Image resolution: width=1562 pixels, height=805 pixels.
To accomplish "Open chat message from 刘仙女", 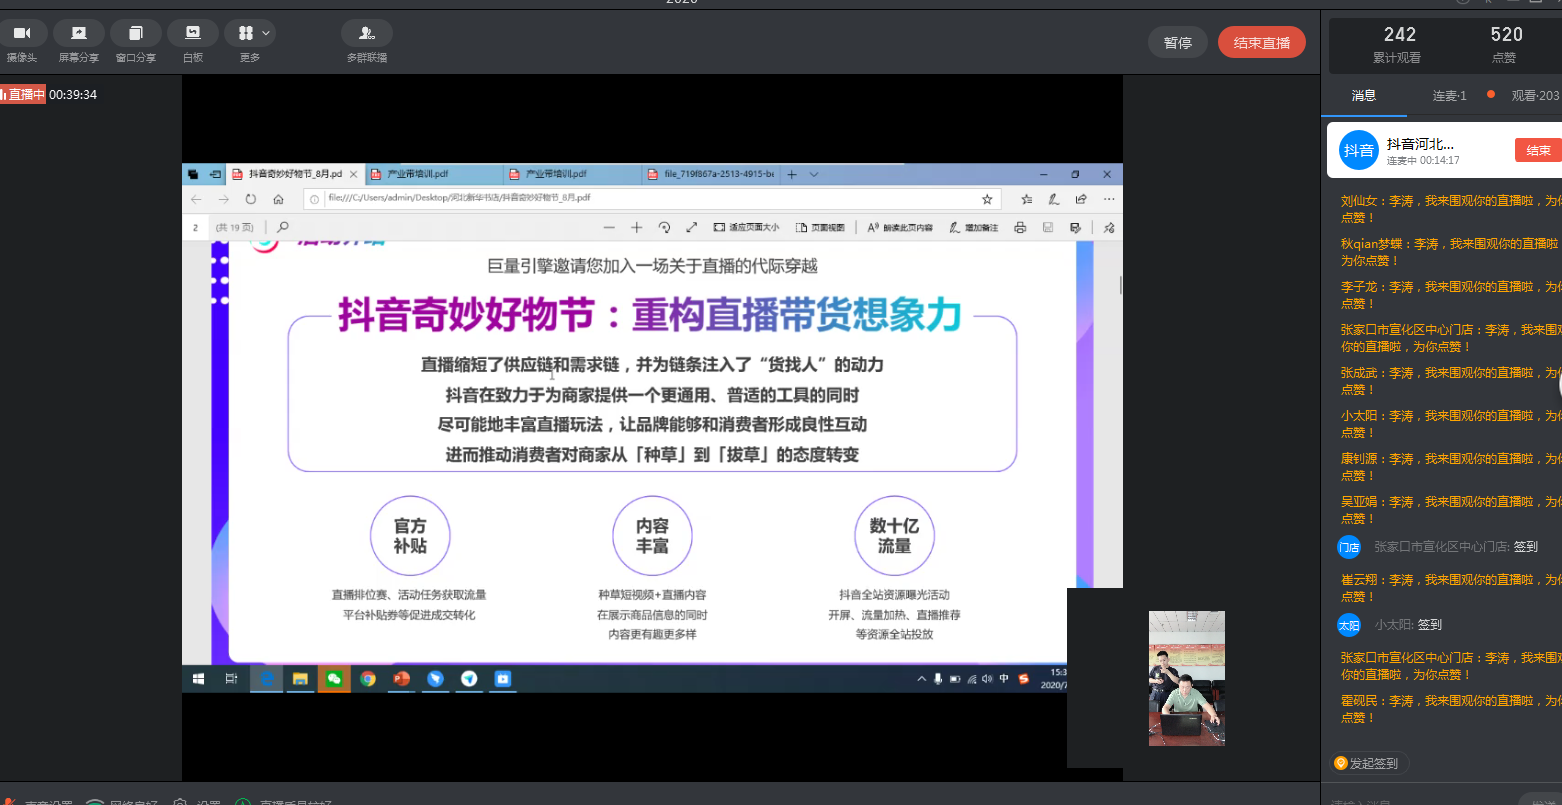I will coord(1451,208).
